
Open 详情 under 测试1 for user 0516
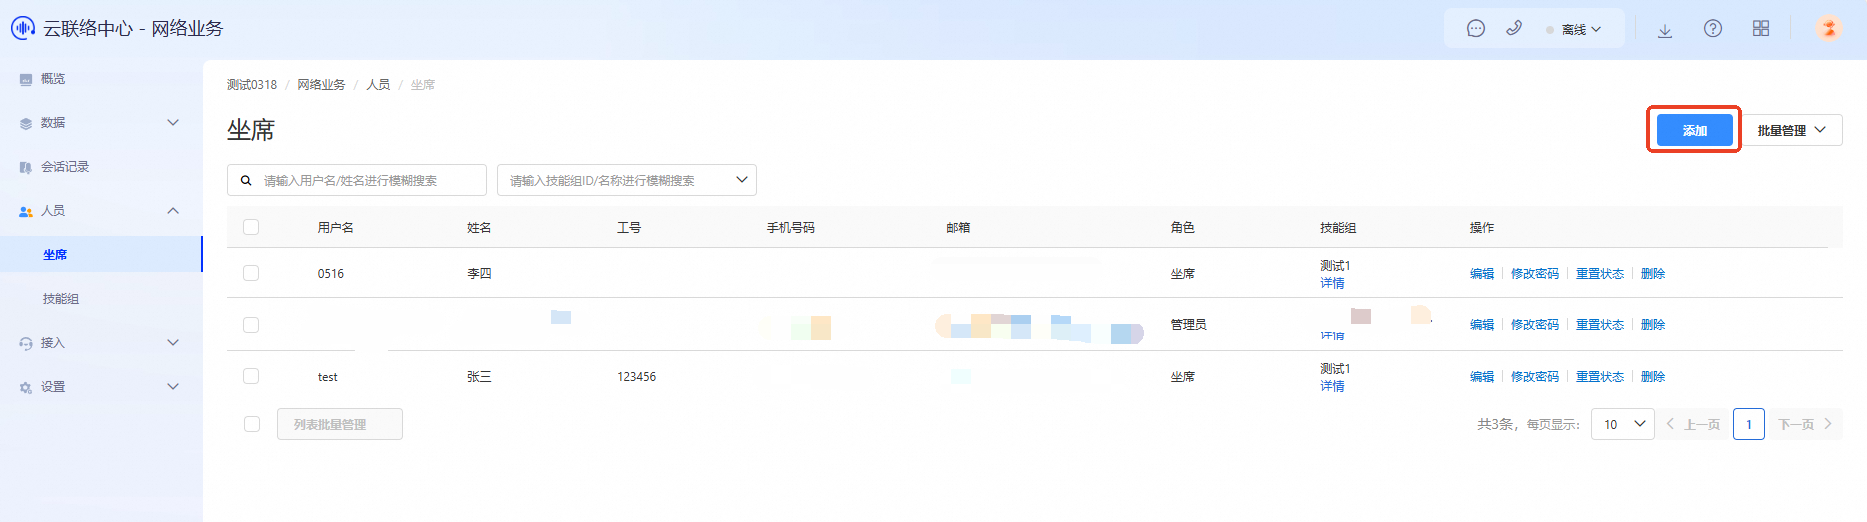1332,283
